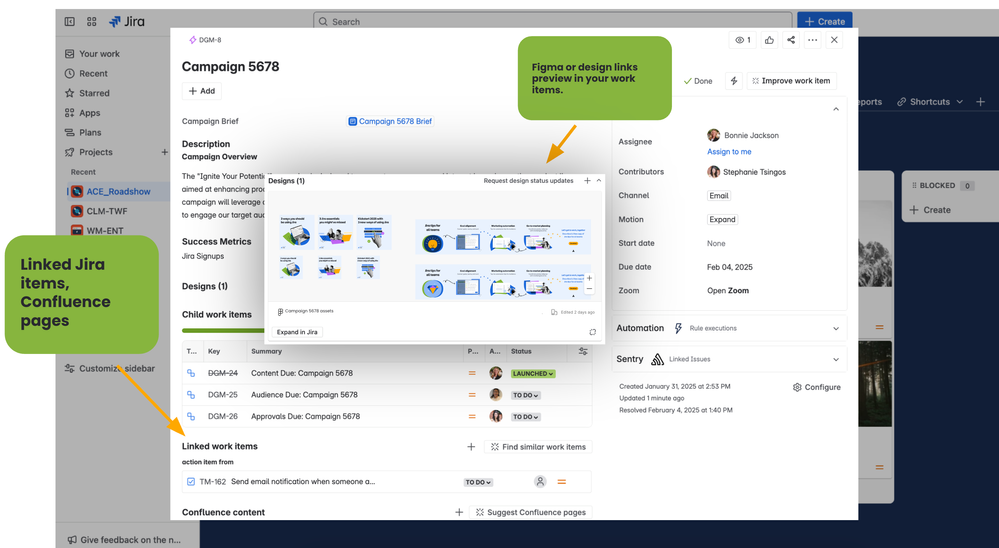Click the Sentry logo icon
The image size is (999, 548).
657,359
